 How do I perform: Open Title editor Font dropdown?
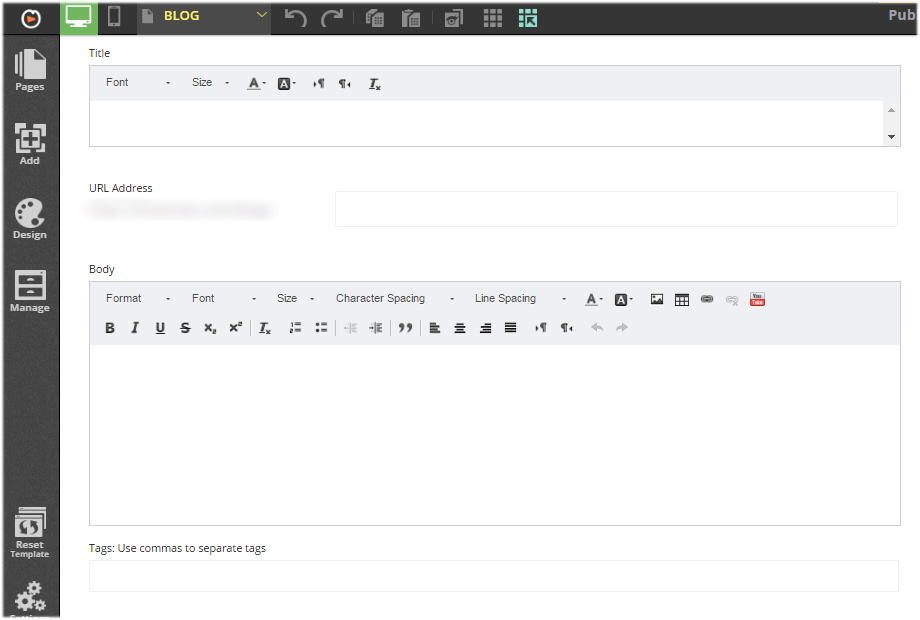click(138, 83)
